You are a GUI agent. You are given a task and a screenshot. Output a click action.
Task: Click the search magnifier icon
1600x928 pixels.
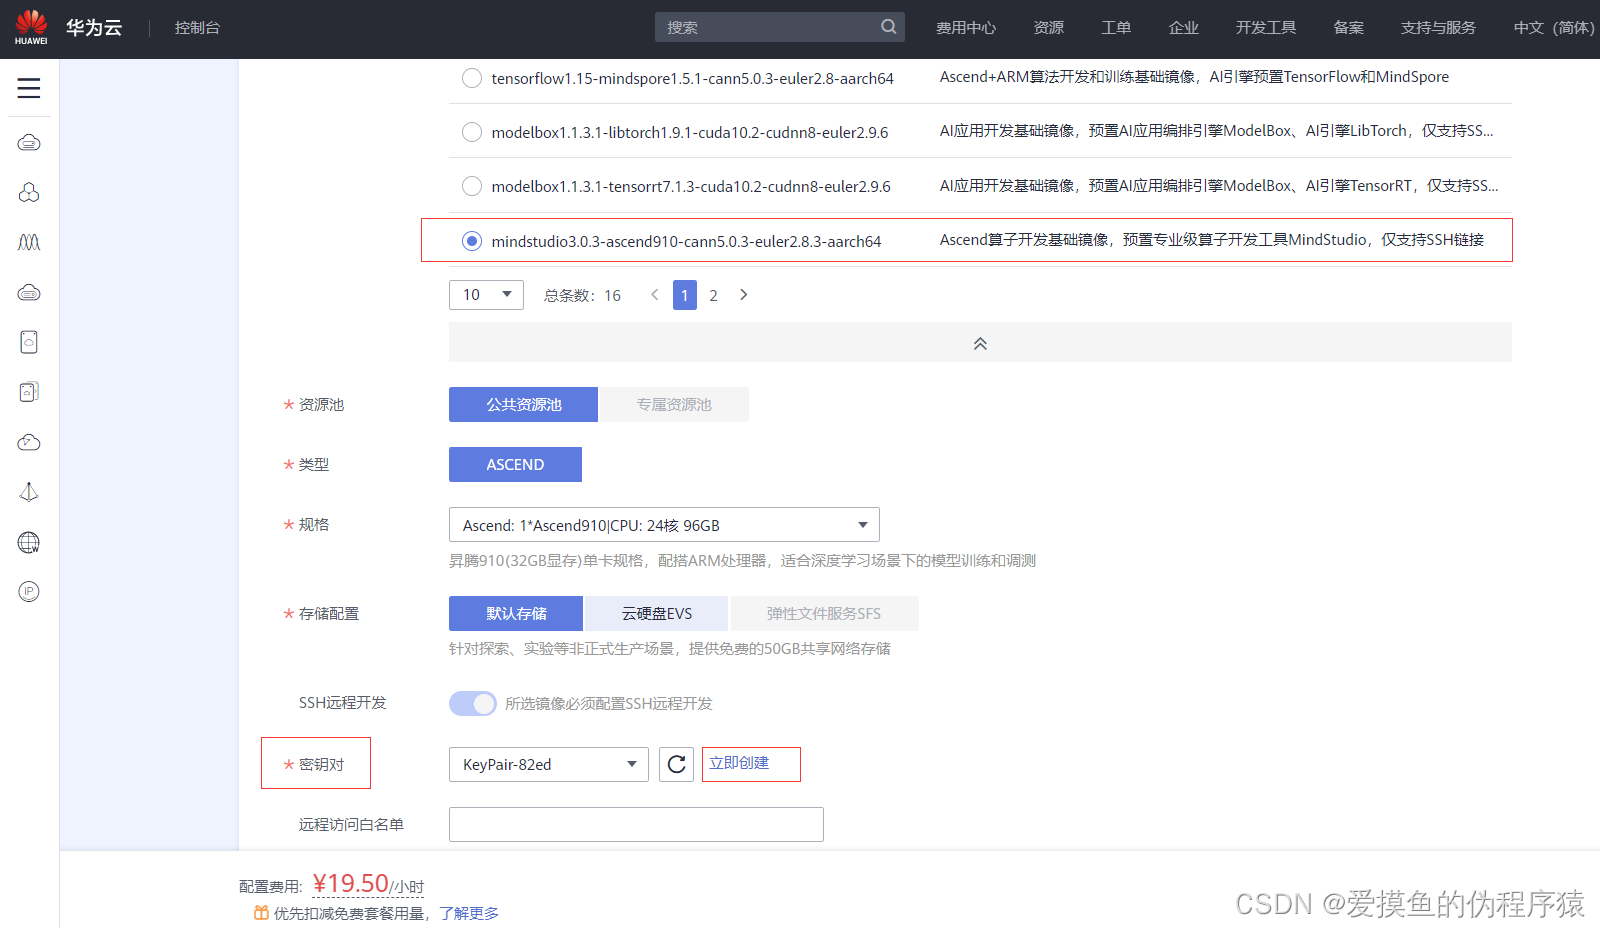pyautogui.click(x=888, y=27)
